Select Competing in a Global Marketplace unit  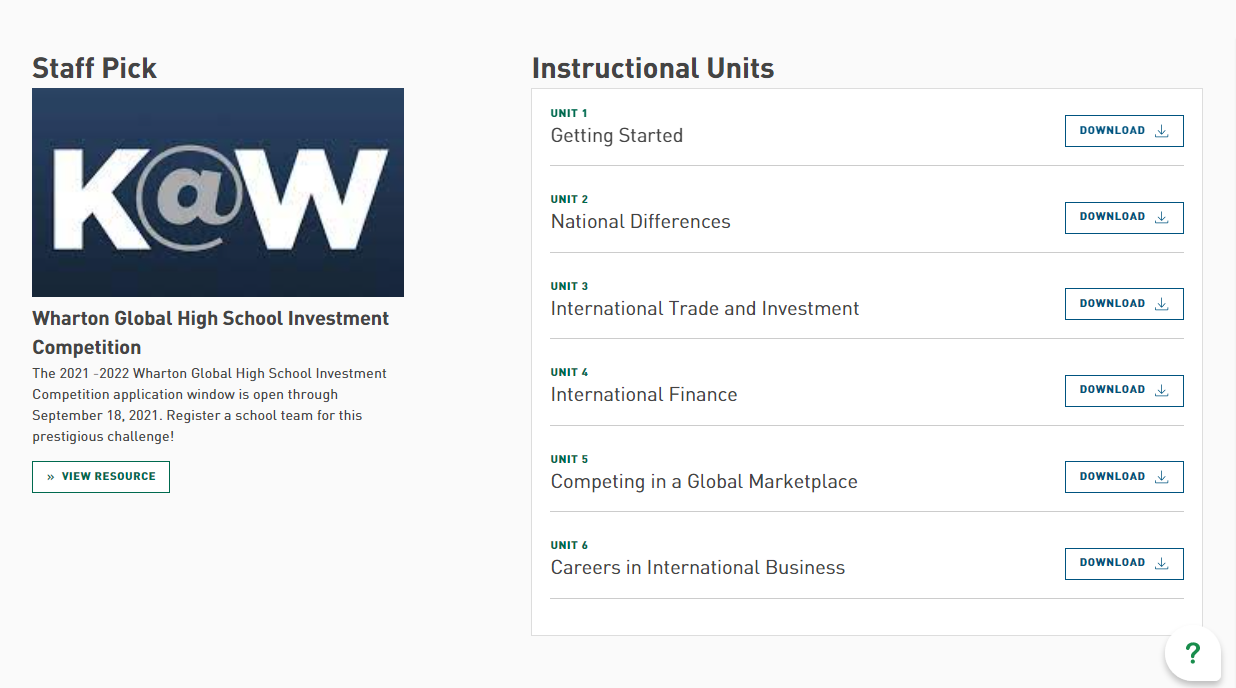704,482
